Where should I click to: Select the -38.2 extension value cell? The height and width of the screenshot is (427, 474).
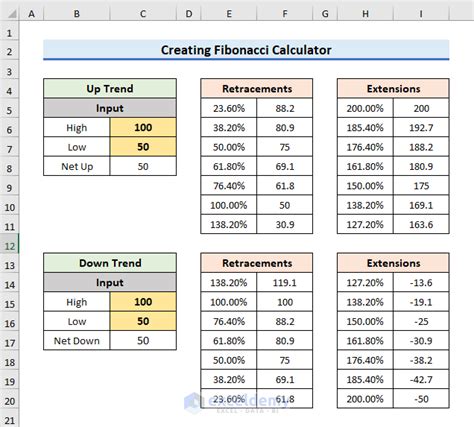coord(421,360)
